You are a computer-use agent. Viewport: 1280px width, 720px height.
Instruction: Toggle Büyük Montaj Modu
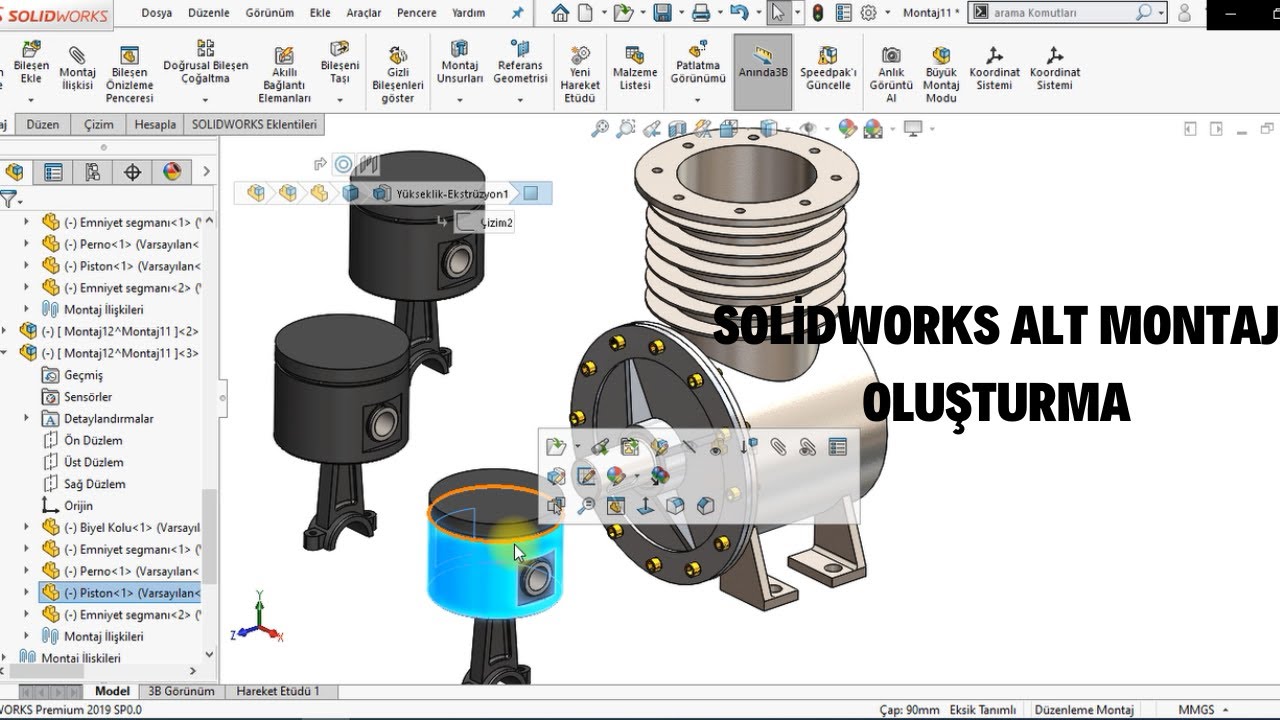point(941,76)
